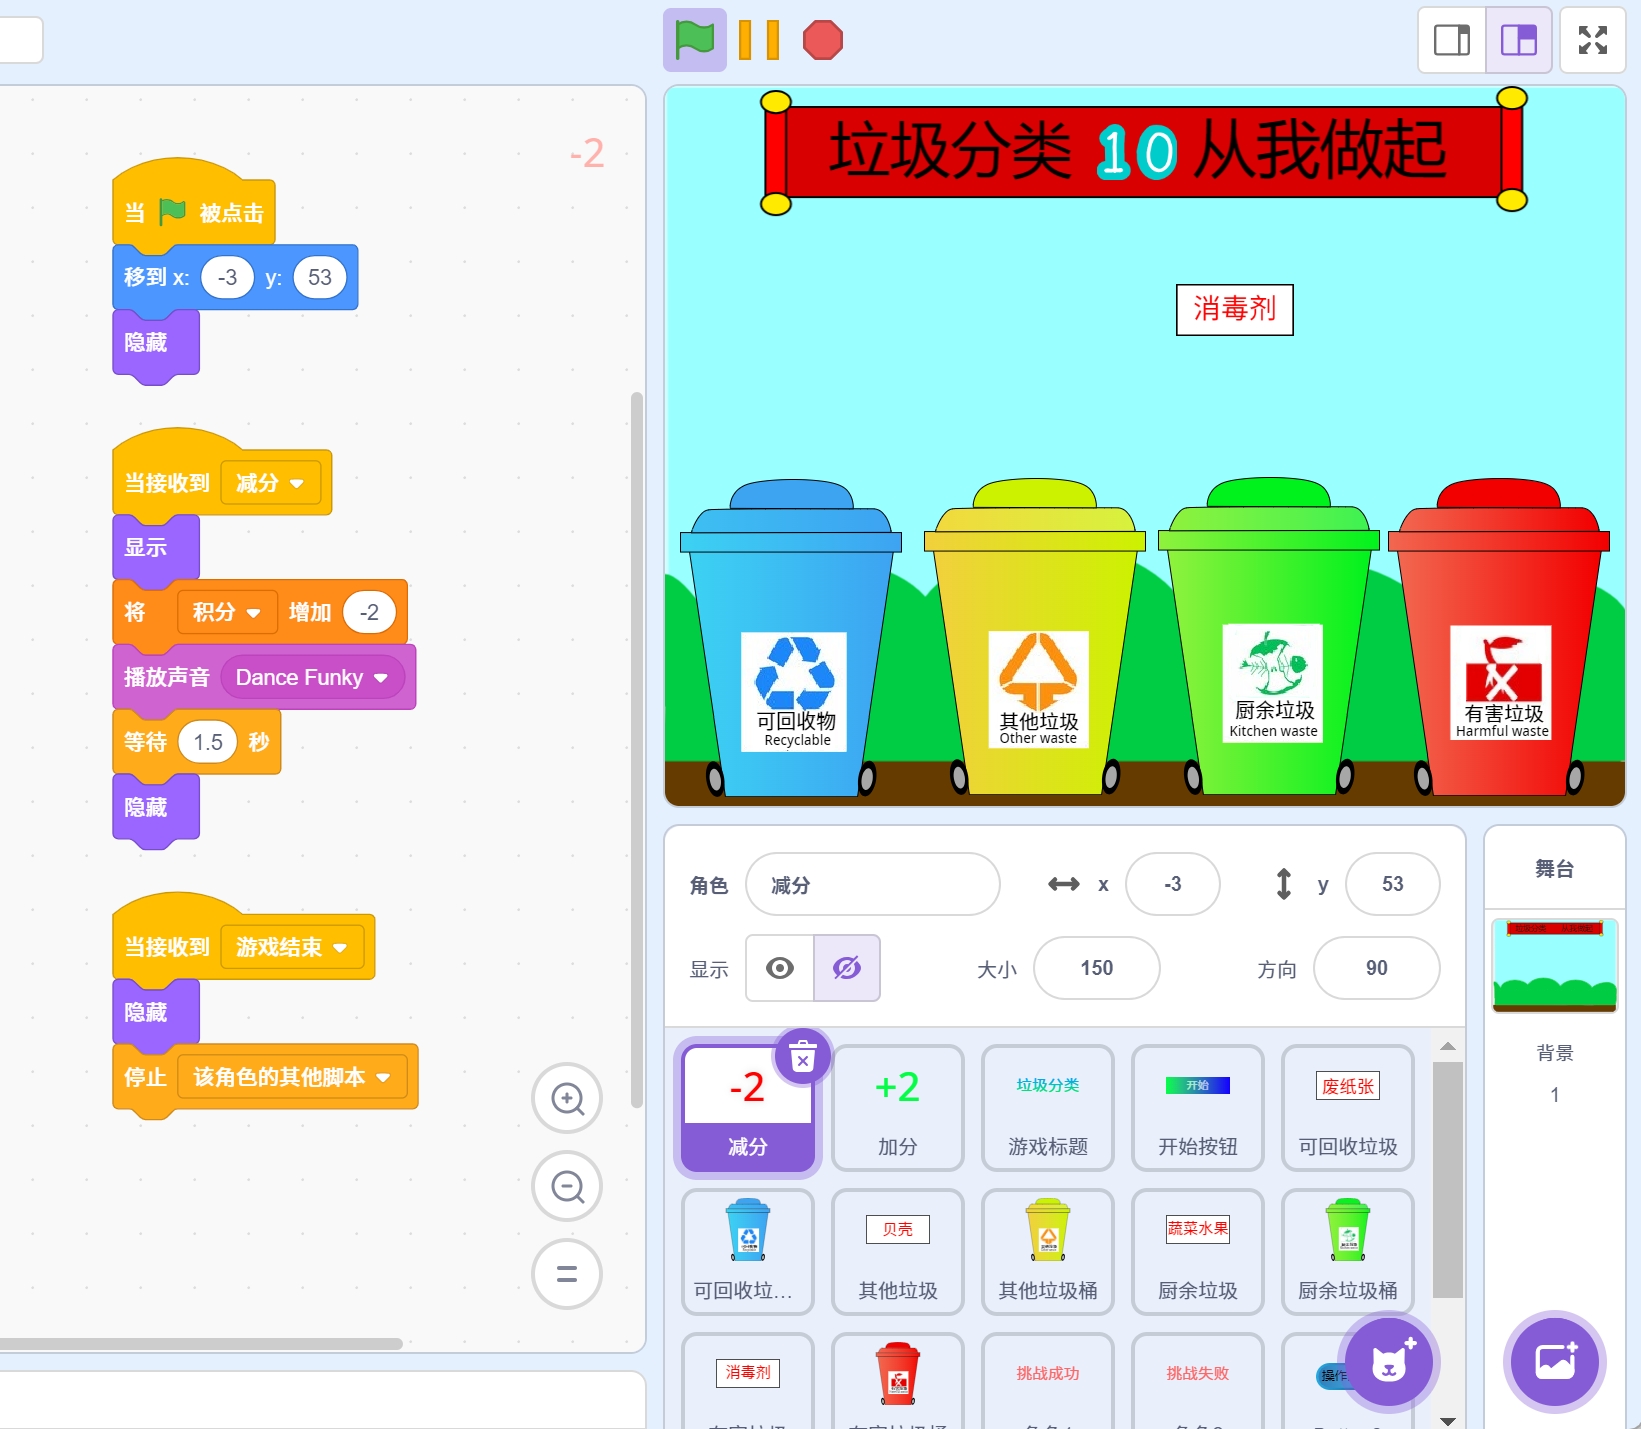This screenshot has width=1641, height=1429.
Task: Select the stage backdrop thumbnail
Action: (x=1554, y=965)
